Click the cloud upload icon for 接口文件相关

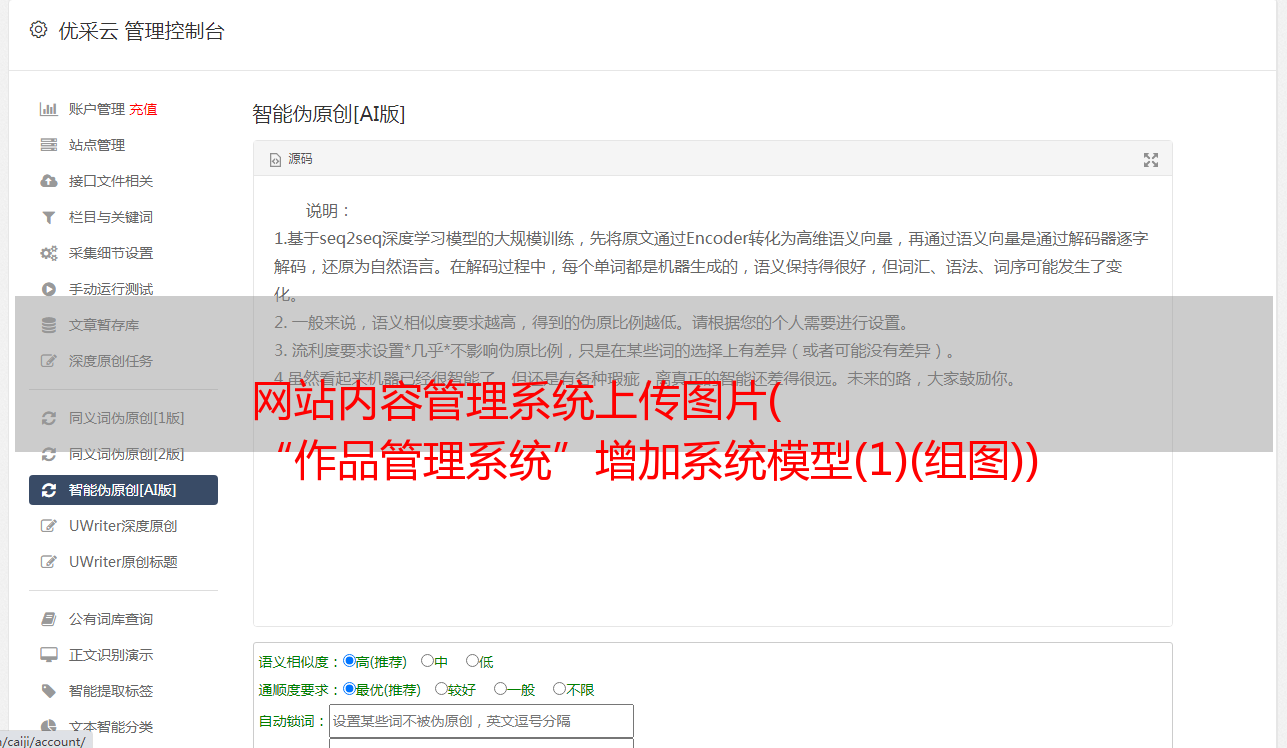click(48, 181)
